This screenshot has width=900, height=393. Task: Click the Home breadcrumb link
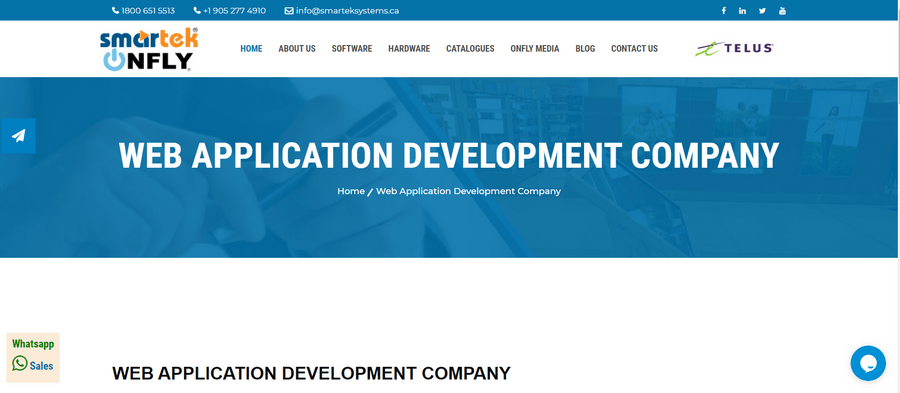click(x=351, y=191)
